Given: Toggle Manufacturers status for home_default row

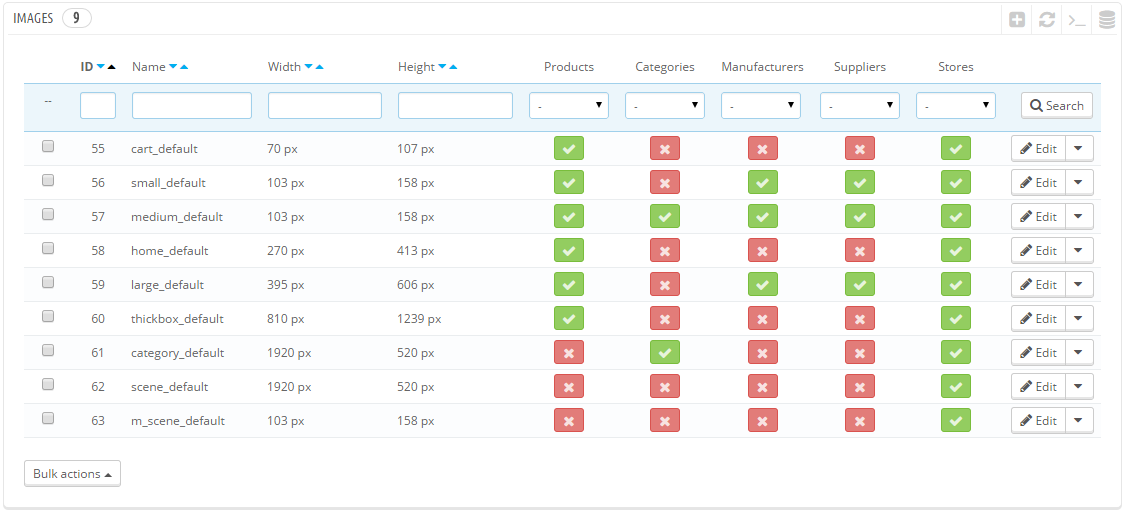Looking at the screenshot, I should pyautogui.click(x=763, y=251).
